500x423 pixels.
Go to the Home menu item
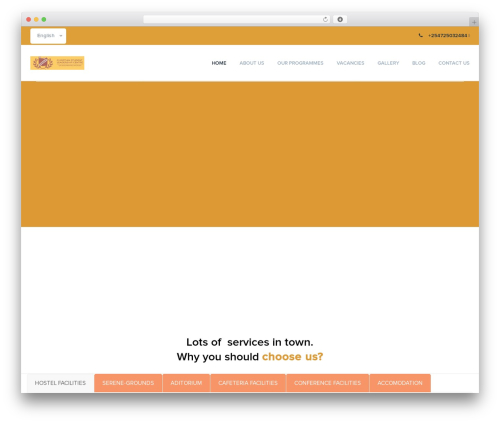click(219, 63)
